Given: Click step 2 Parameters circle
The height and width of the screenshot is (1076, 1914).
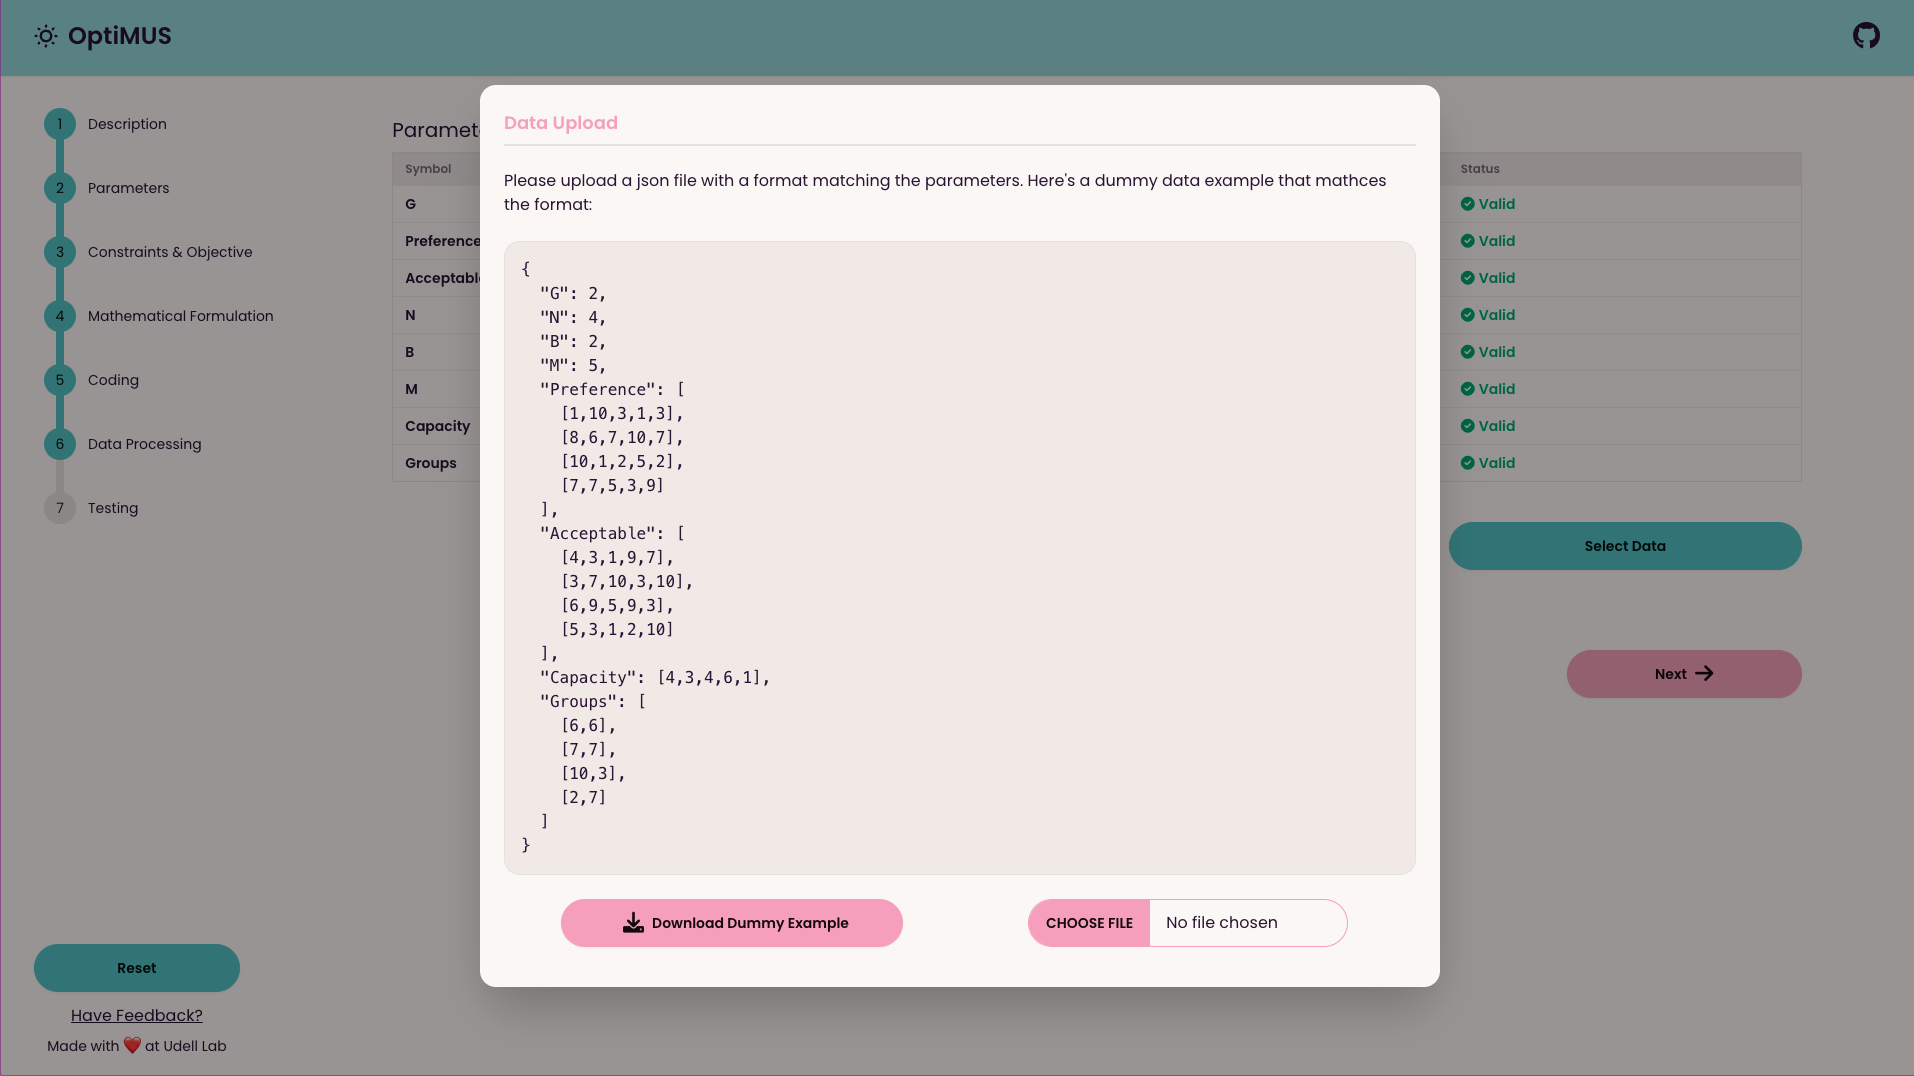Looking at the screenshot, I should click(x=60, y=188).
